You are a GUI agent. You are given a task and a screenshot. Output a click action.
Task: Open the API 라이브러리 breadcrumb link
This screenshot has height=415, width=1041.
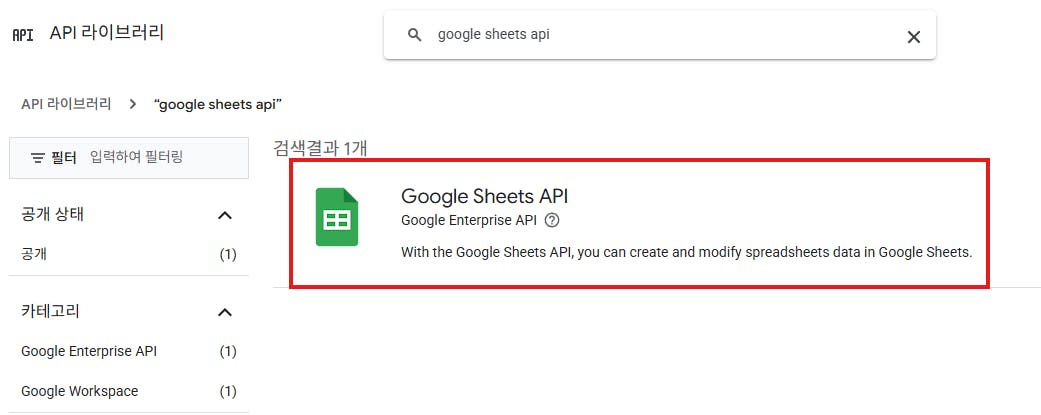66,104
